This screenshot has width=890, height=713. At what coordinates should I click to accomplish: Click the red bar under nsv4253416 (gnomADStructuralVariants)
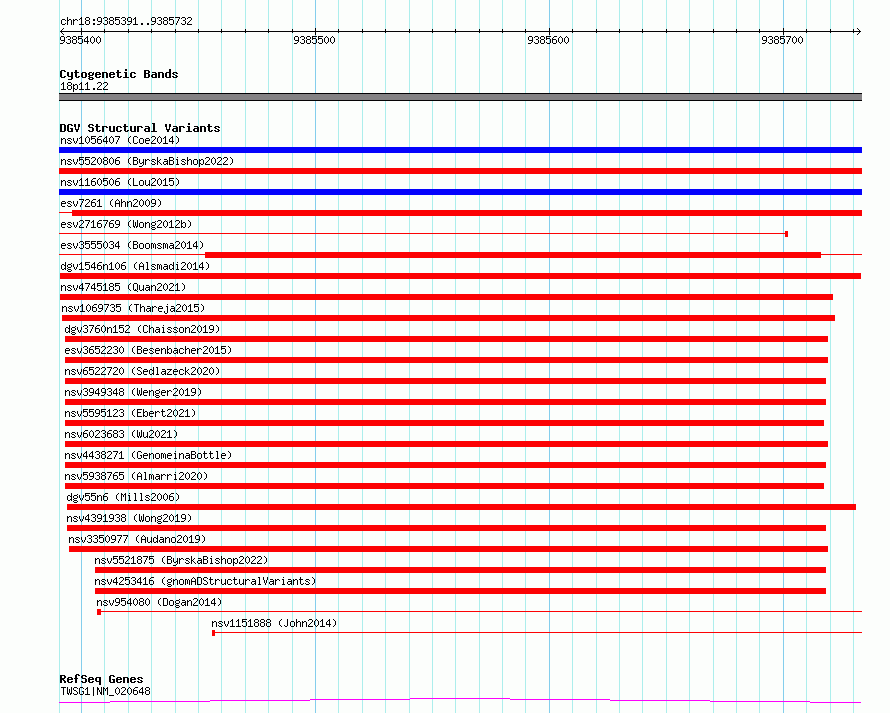click(460, 591)
